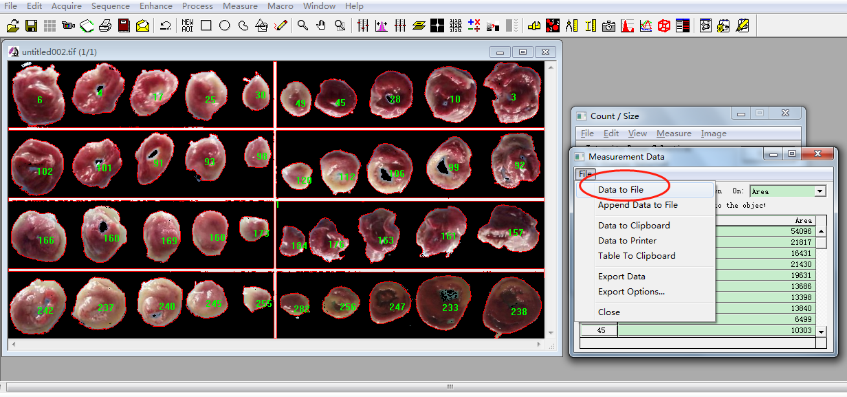Click the scanner icon in toolbar
The height and width of the screenshot is (397, 847).
point(87,25)
